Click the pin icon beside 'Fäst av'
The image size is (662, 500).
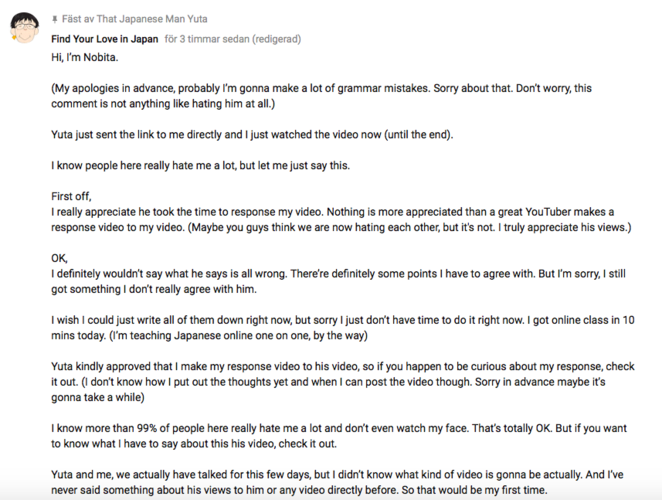coord(54,18)
